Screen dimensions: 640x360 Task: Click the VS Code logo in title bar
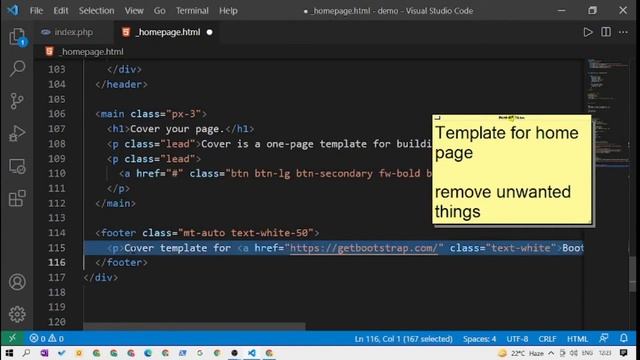(13, 10)
